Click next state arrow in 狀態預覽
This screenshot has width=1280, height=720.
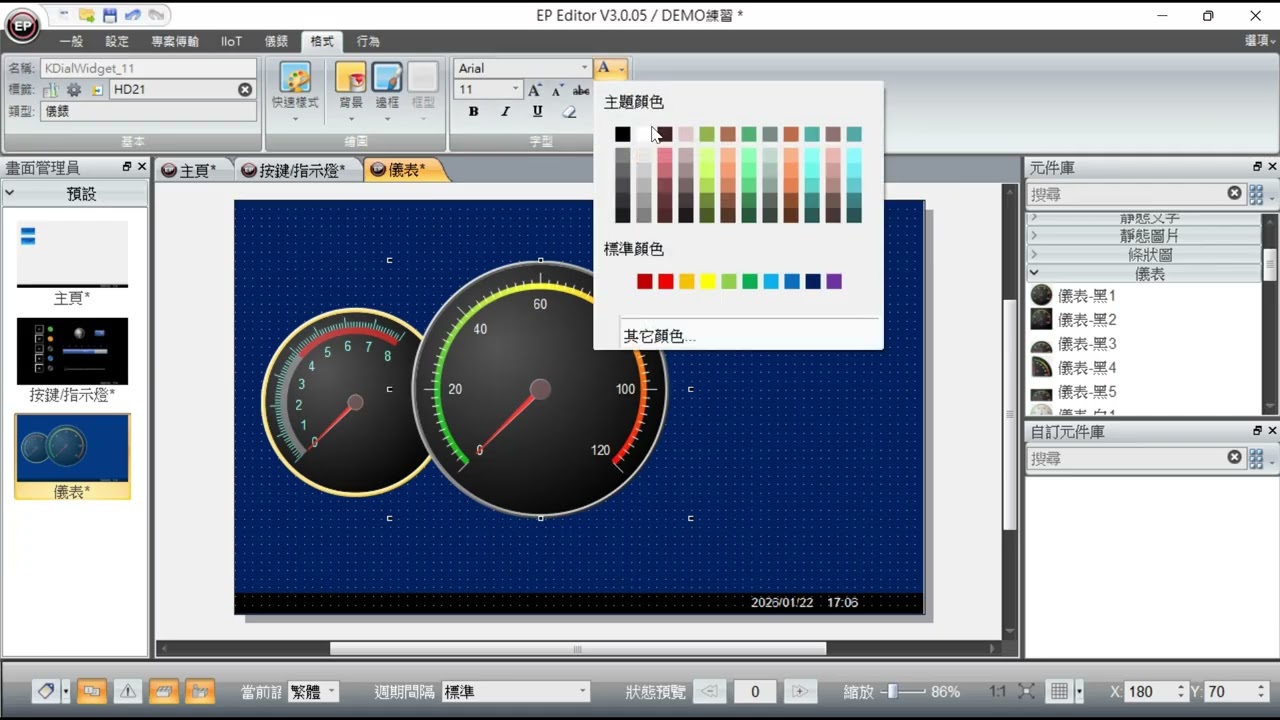[x=799, y=691]
